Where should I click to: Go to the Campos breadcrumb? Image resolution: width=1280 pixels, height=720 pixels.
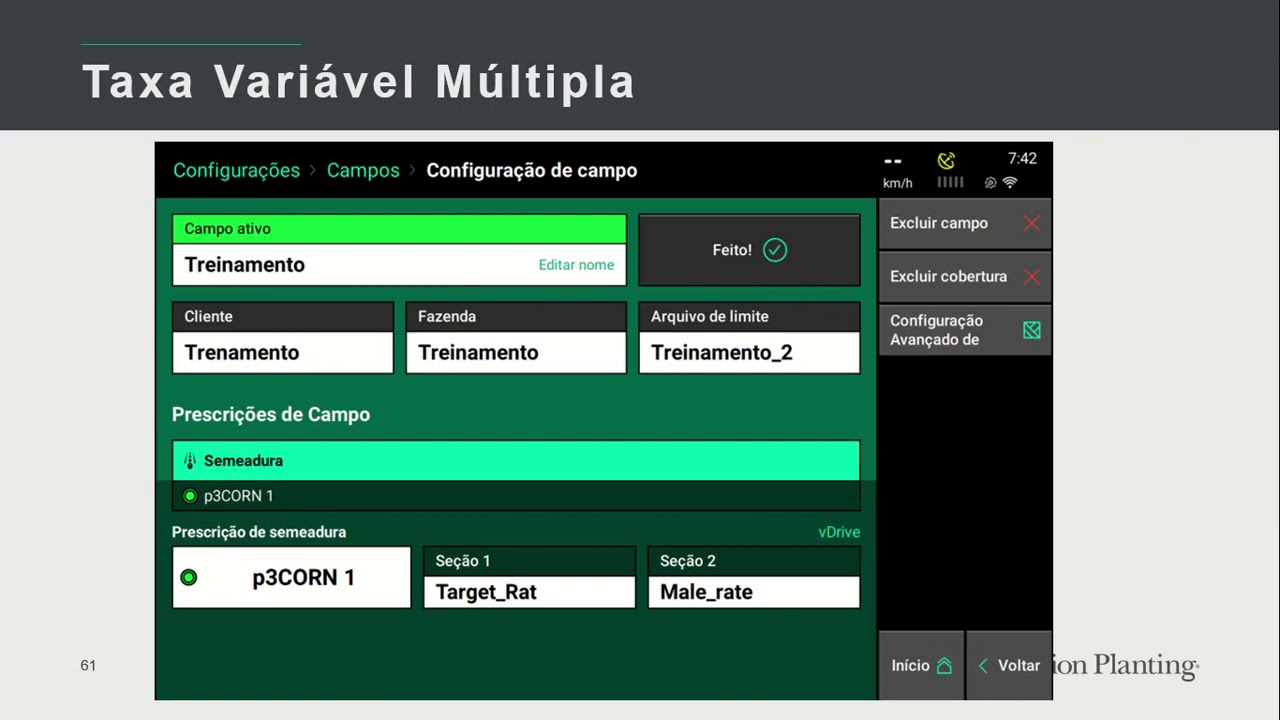click(363, 170)
